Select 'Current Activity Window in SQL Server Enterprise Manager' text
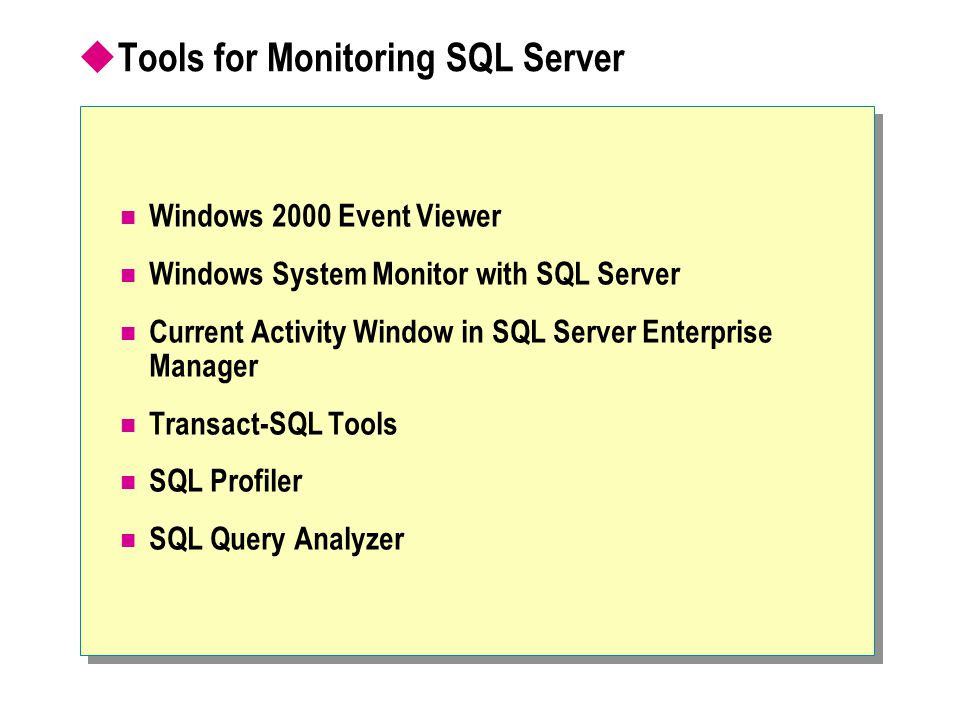The image size is (960, 720). tap(460, 349)
